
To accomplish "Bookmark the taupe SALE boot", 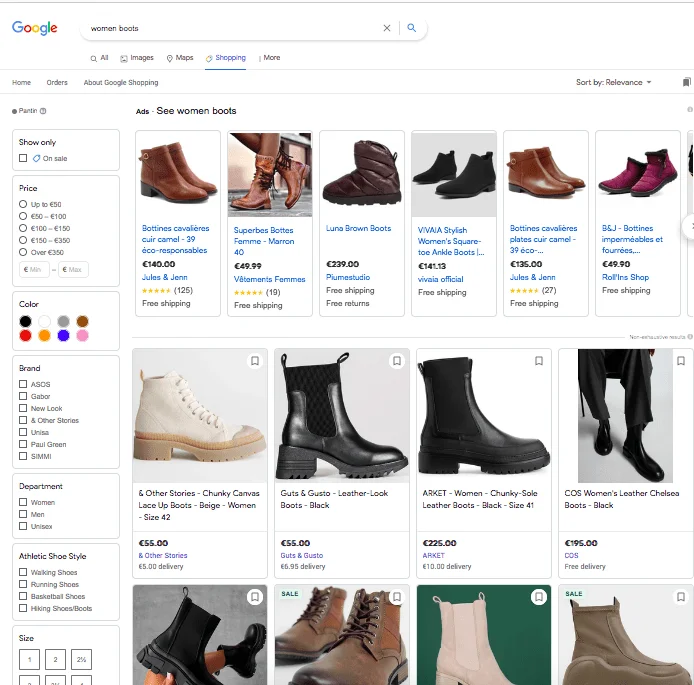I will (x=681, y=597).
